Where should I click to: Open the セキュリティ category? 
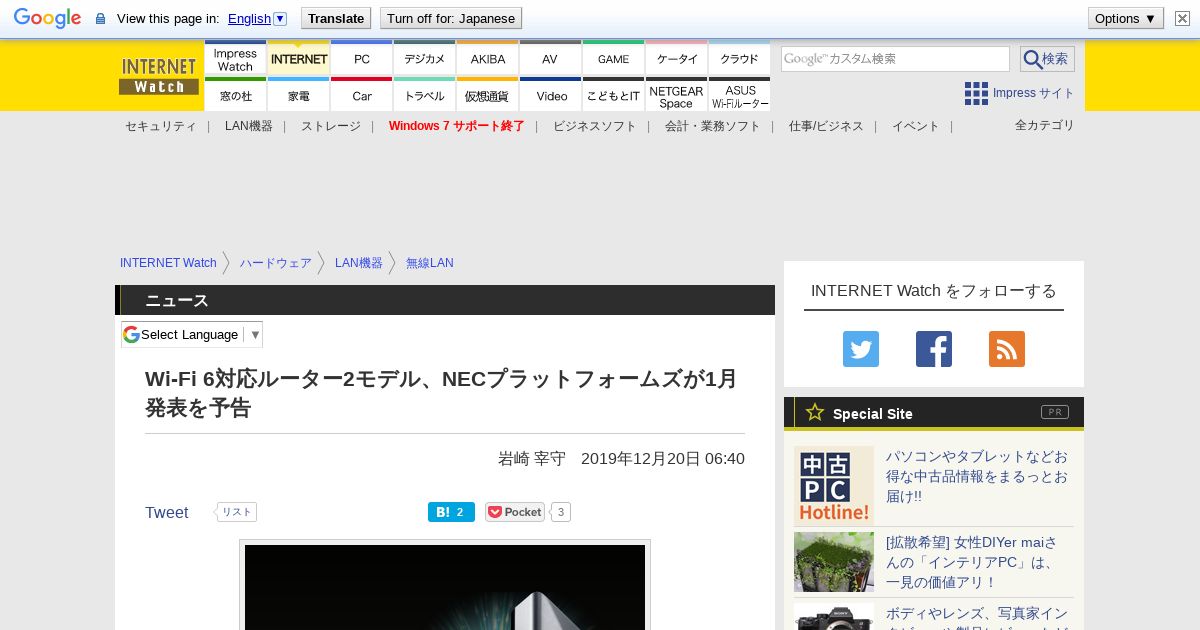click(x=160, y=126)
